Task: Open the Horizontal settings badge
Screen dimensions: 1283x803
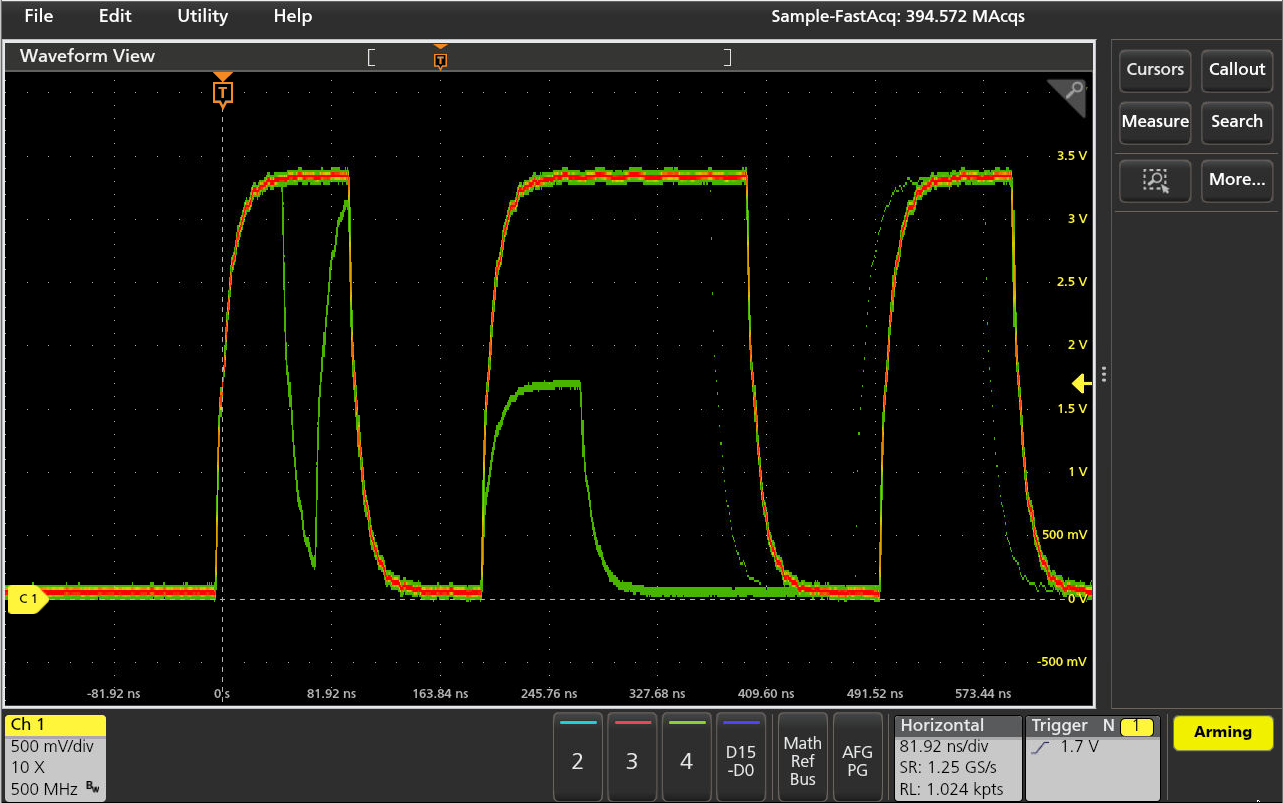Action: tap(957, 757)
